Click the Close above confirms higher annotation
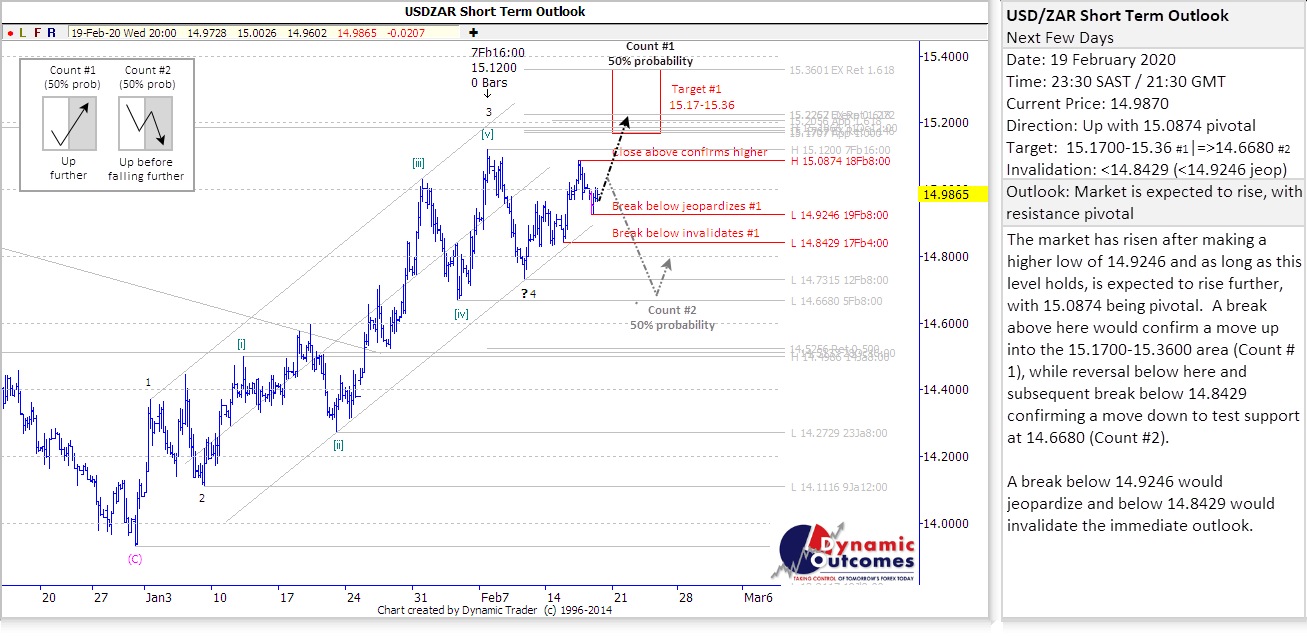Viewport: 1307px width, 641px height. tap(690, 152)
